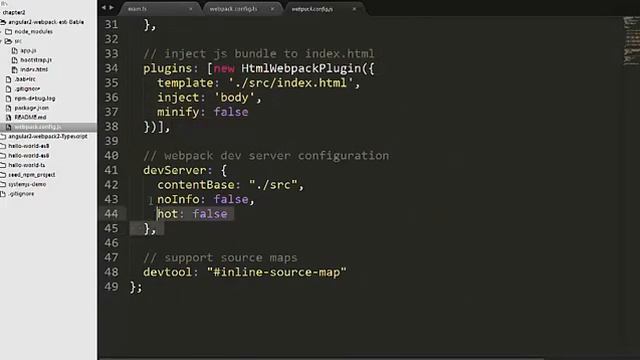Open package.json in the sidebar
This screenshot has width=640, height=360.
pos(31,108)
